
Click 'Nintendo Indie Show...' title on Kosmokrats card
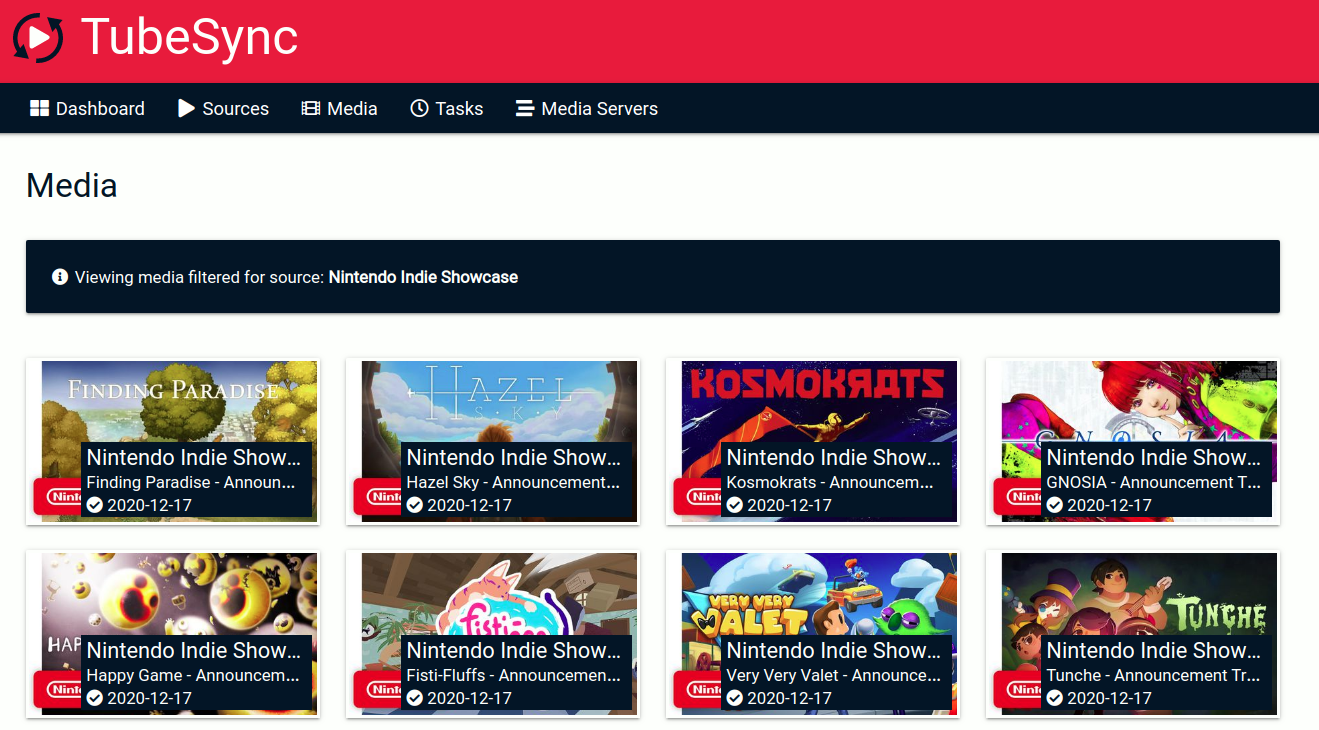click(x=834, y=457)
